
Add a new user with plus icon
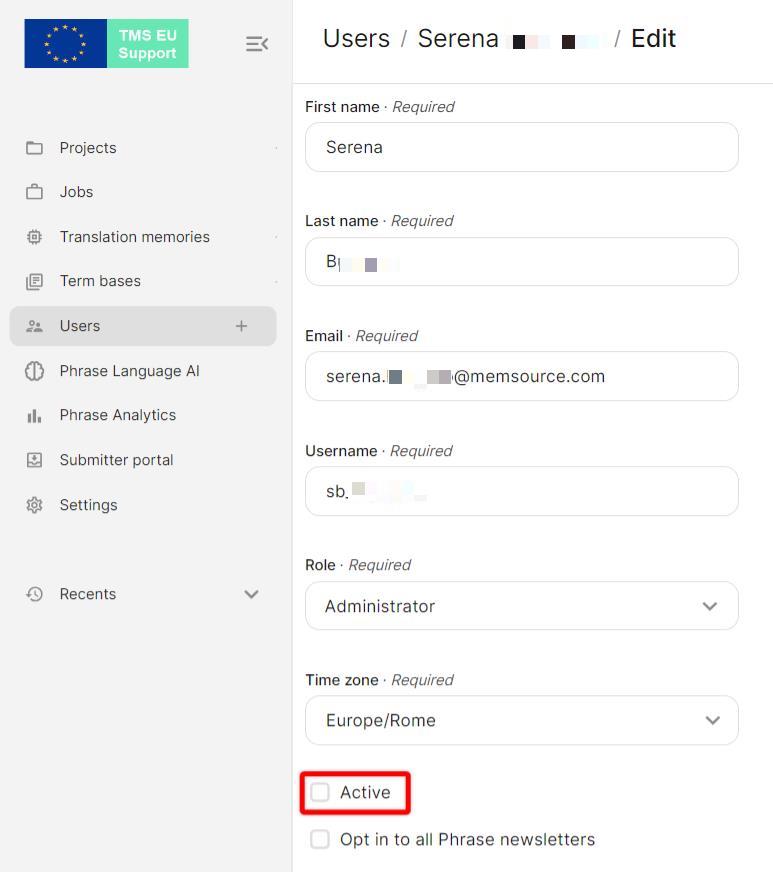tap(241, 326)
